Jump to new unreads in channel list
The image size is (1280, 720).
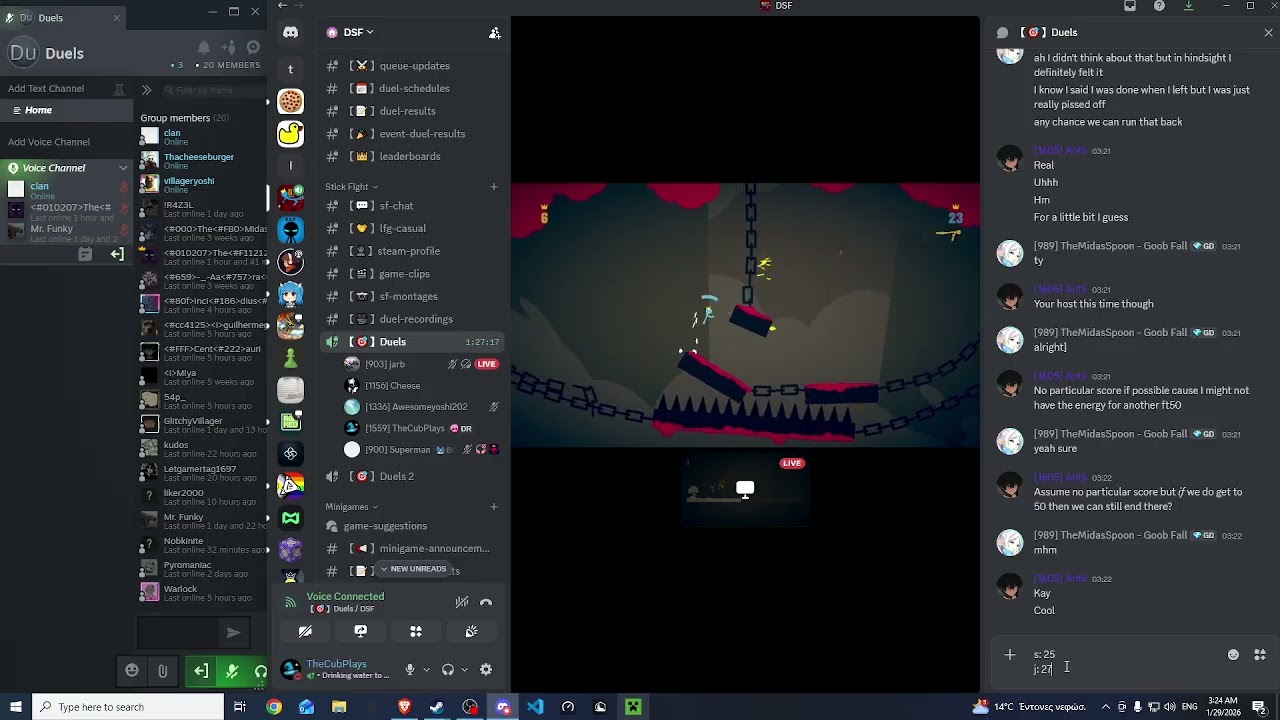tap(412, 569)
